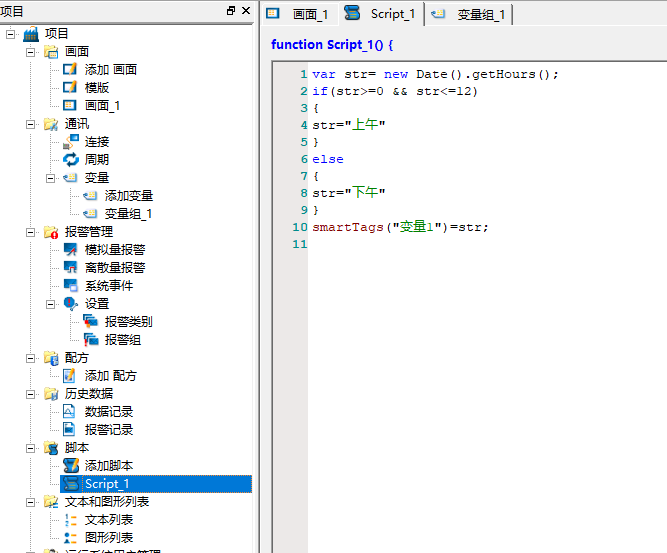
Task: Click the if condition on line 2
Action: [x=395, y=91]
